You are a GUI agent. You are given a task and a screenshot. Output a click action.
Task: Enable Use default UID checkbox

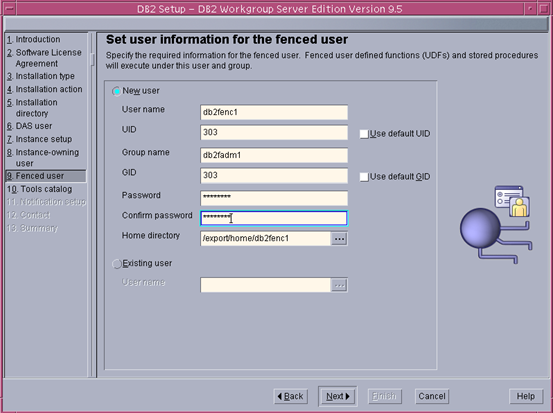point(364,134)
